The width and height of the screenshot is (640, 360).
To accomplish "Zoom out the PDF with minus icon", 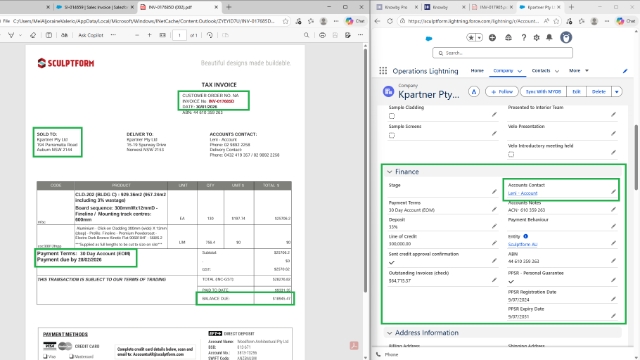I will (137, 35).
